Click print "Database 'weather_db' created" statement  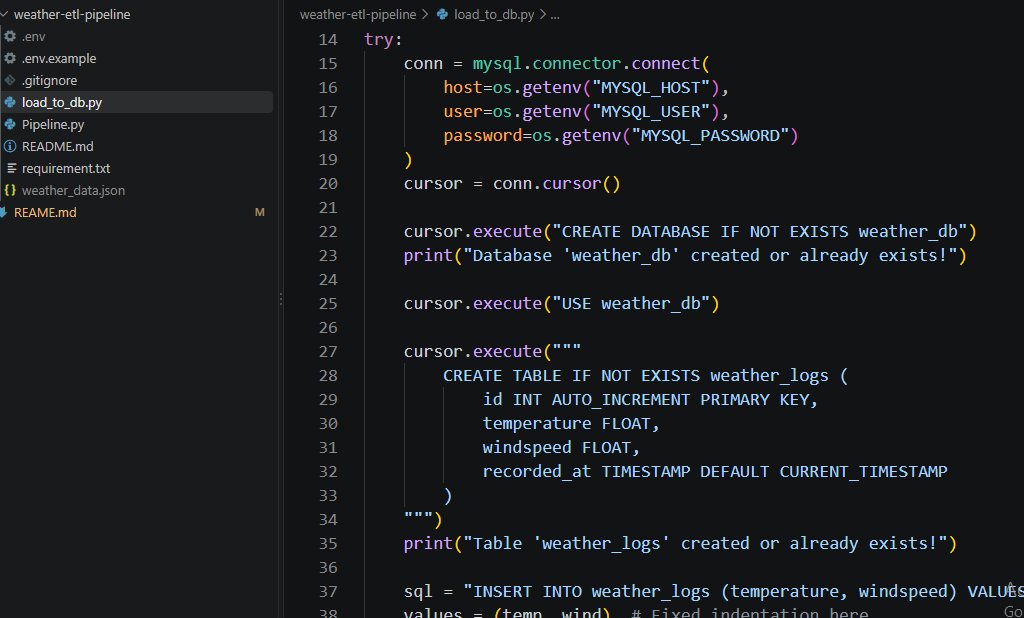tap(685, 255)
